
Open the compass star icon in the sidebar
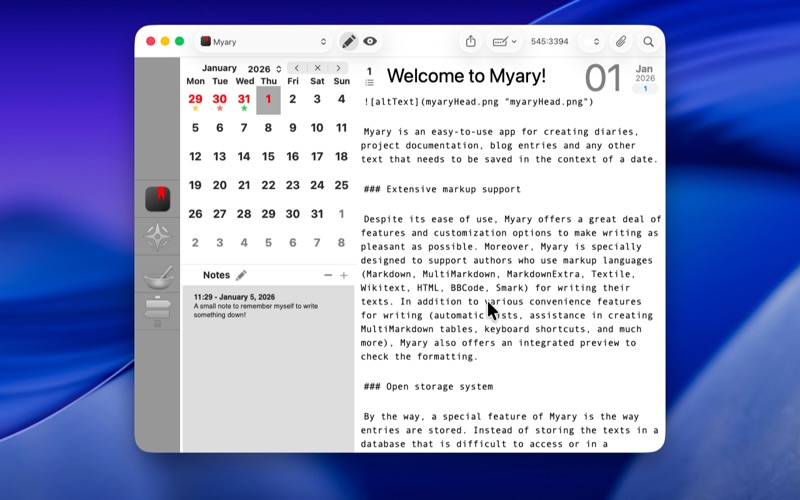158,237
